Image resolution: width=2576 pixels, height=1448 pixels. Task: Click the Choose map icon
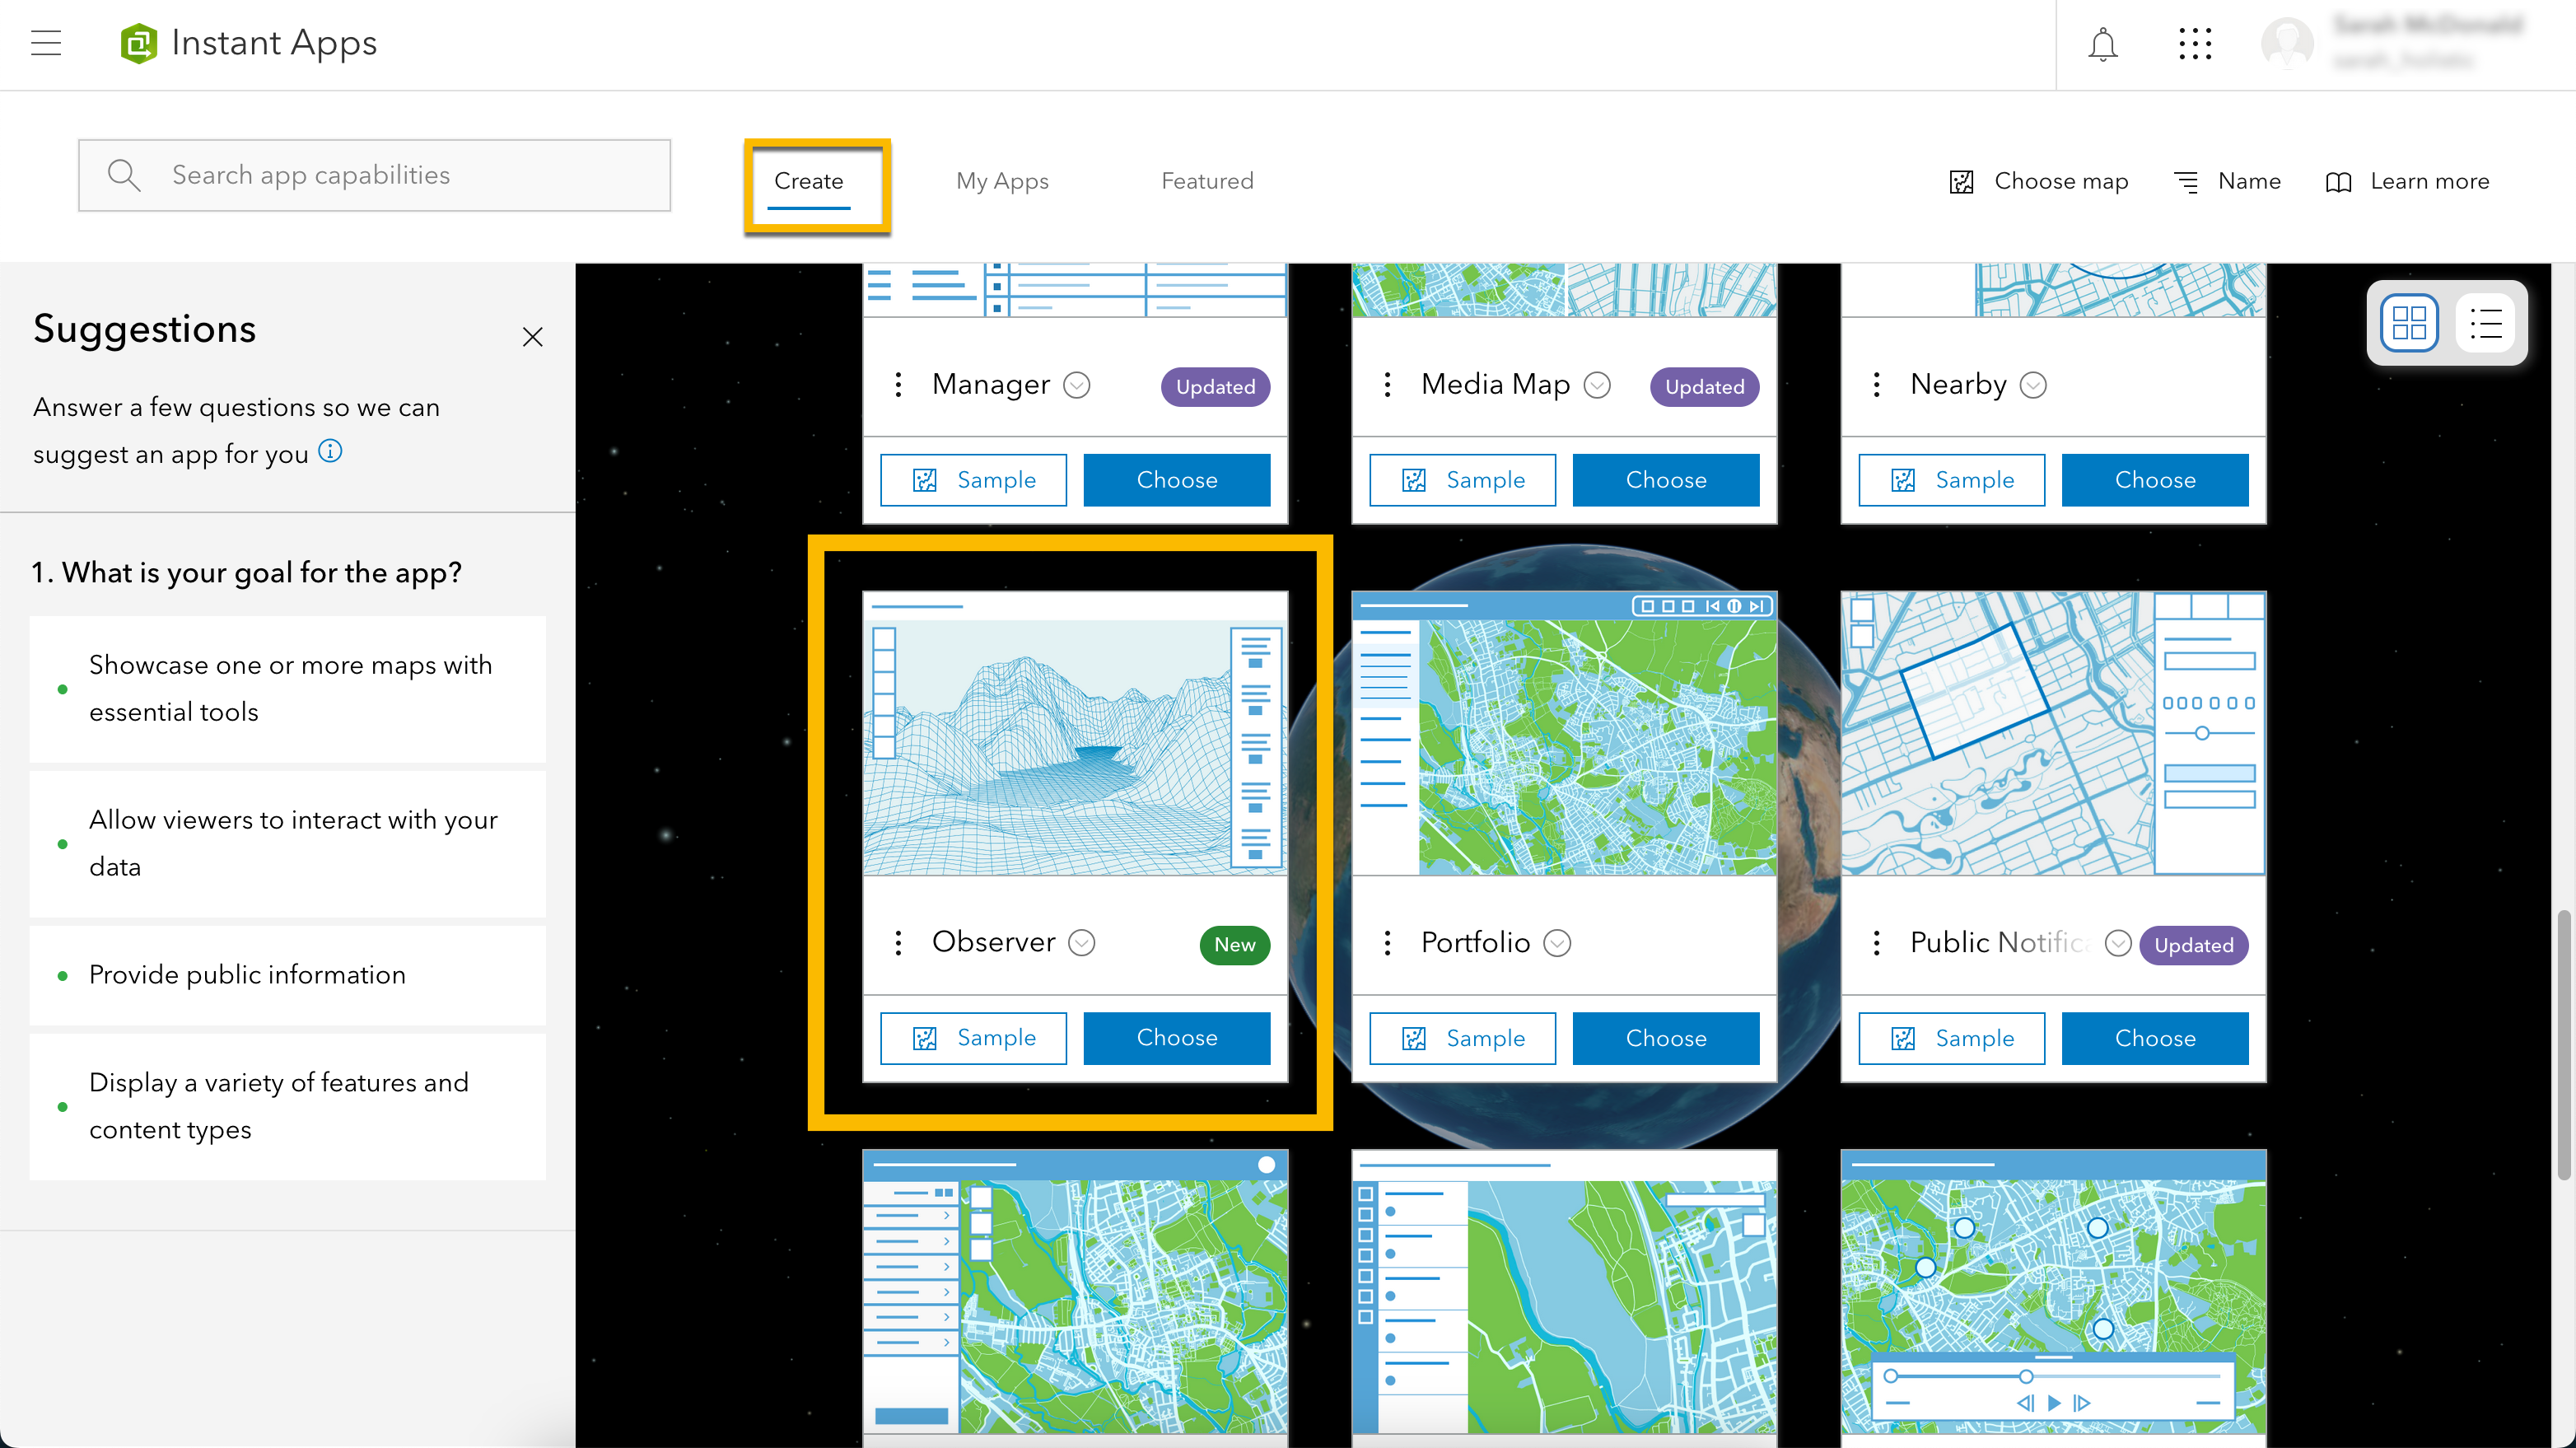coord(1961,181)
